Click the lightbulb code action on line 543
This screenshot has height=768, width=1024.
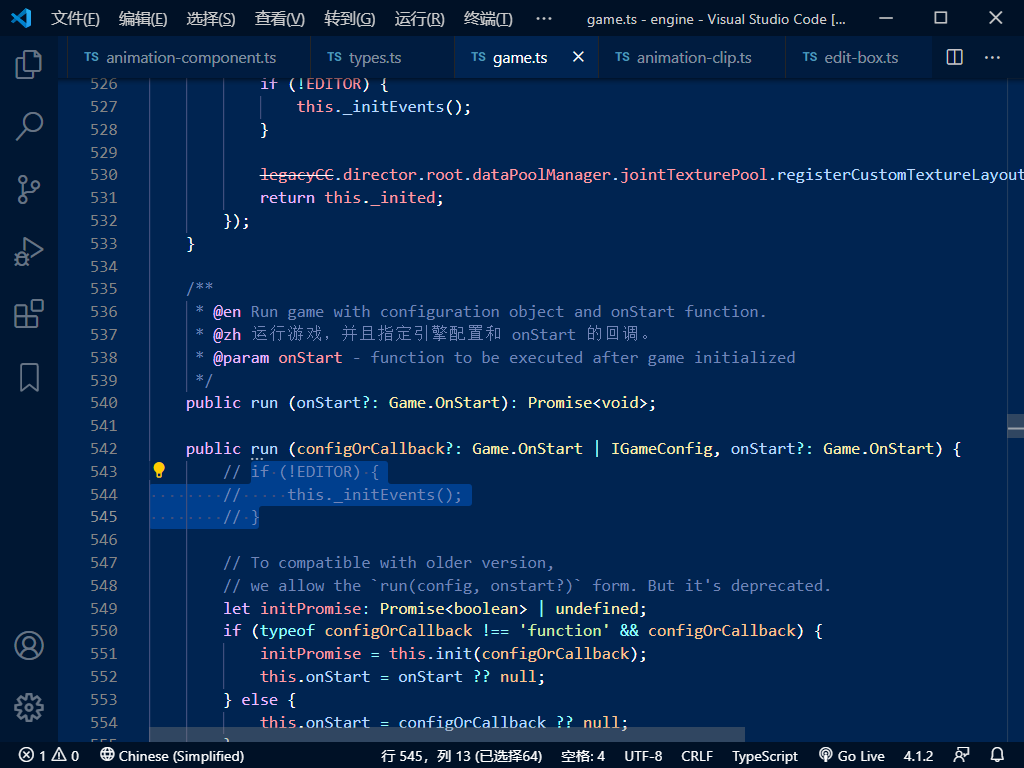click(159, 470)
